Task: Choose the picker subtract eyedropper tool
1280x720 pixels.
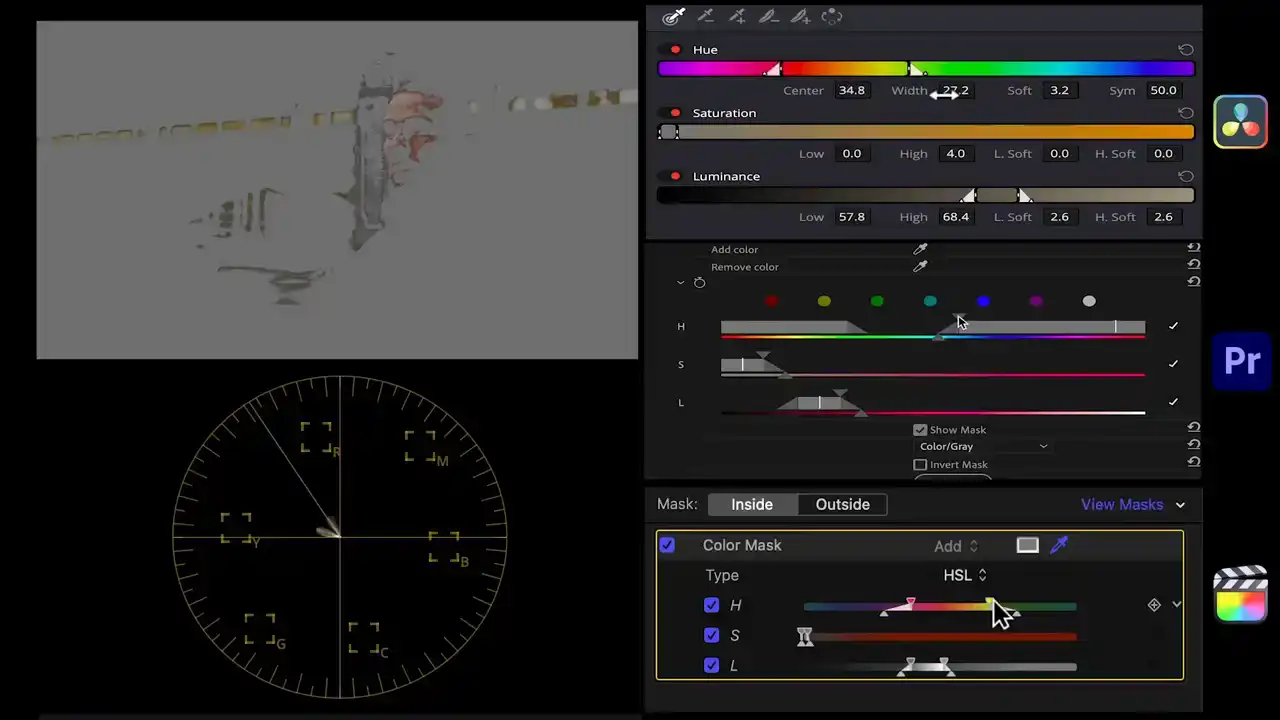Action: click(x=705, y=17)
